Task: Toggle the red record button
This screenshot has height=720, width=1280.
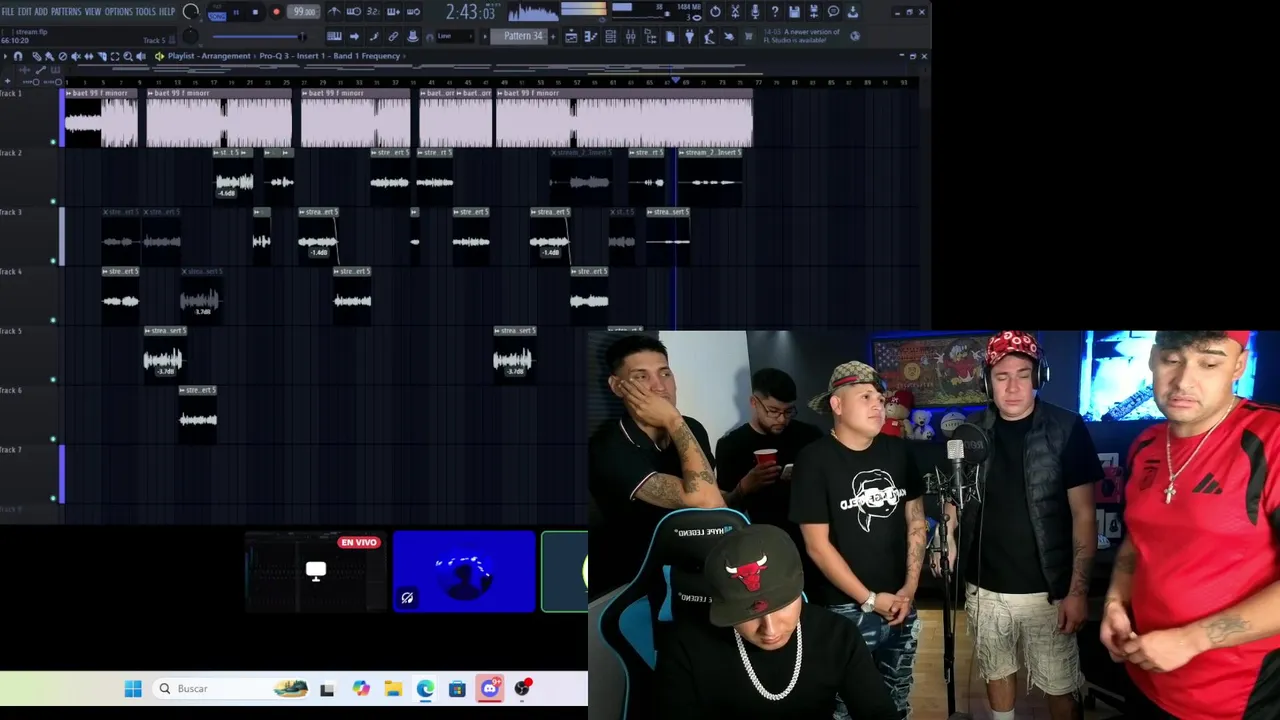Action: coord(277,12)
